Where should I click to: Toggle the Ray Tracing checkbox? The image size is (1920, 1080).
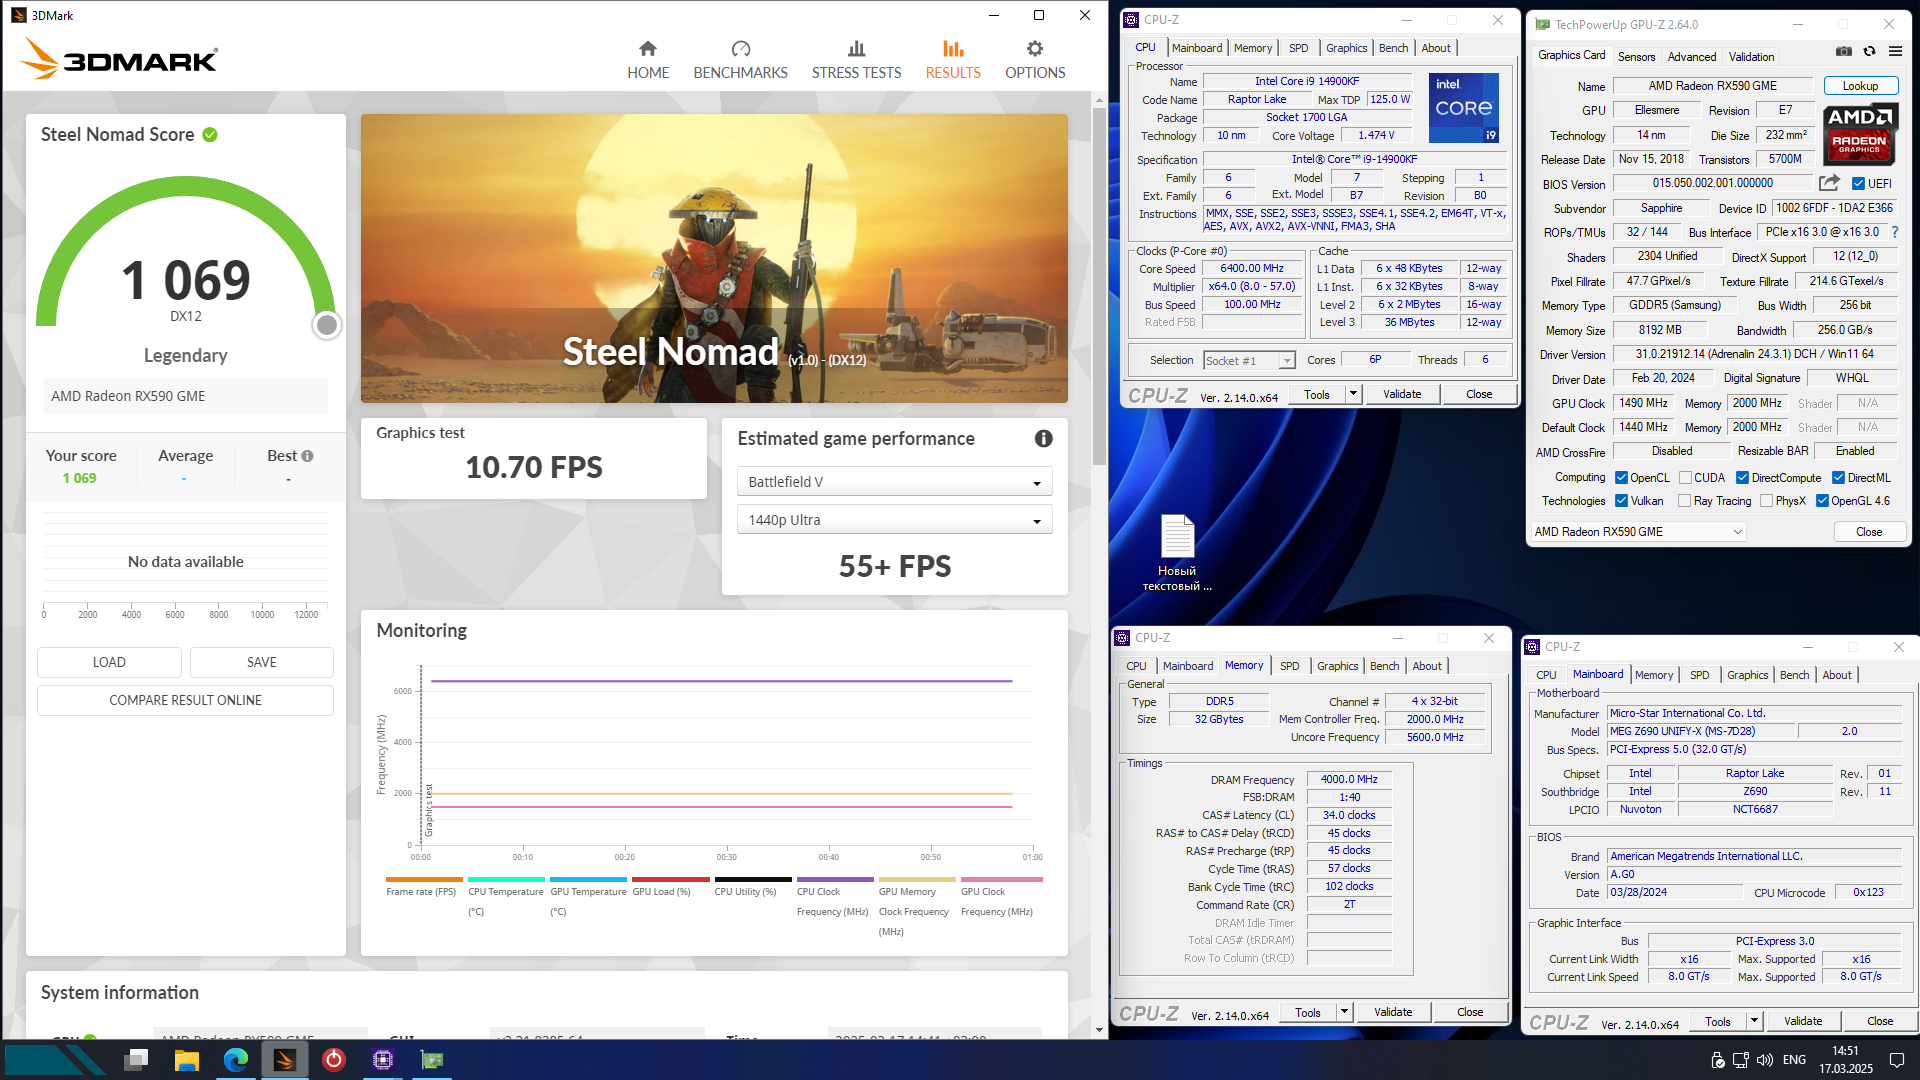1685,501
